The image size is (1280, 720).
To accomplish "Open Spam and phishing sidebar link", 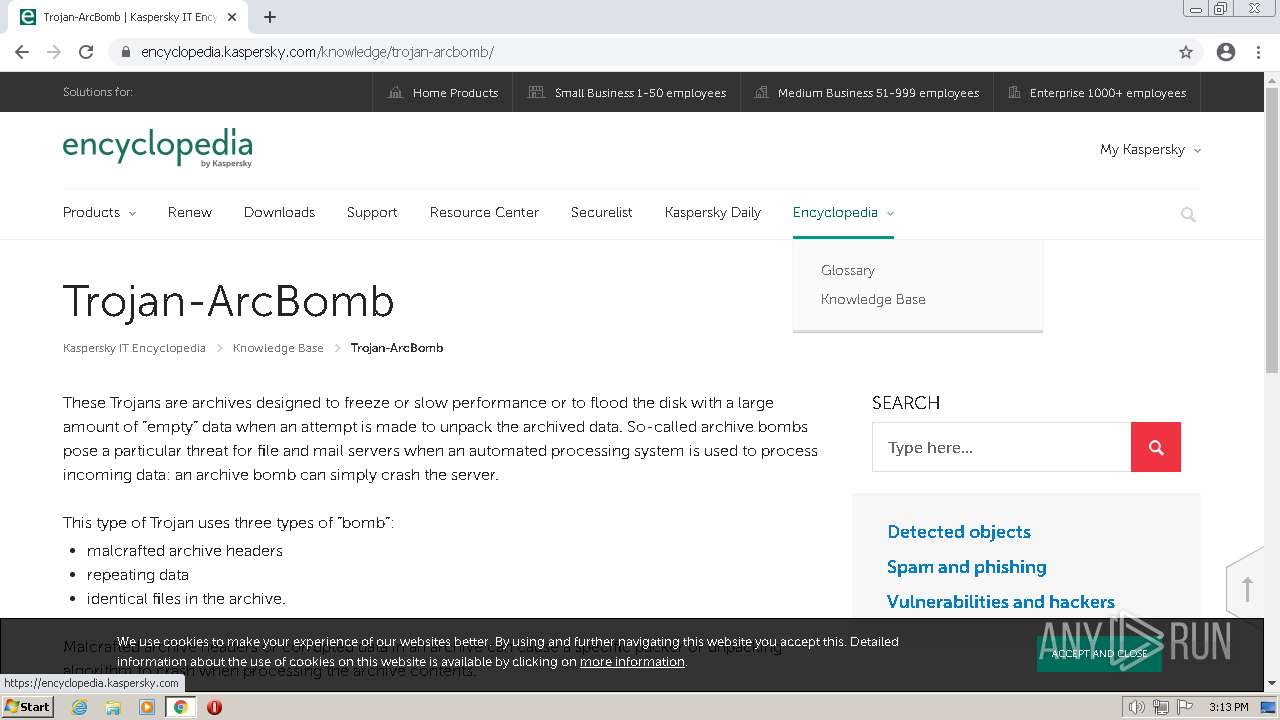I will (x=966, y=567).
